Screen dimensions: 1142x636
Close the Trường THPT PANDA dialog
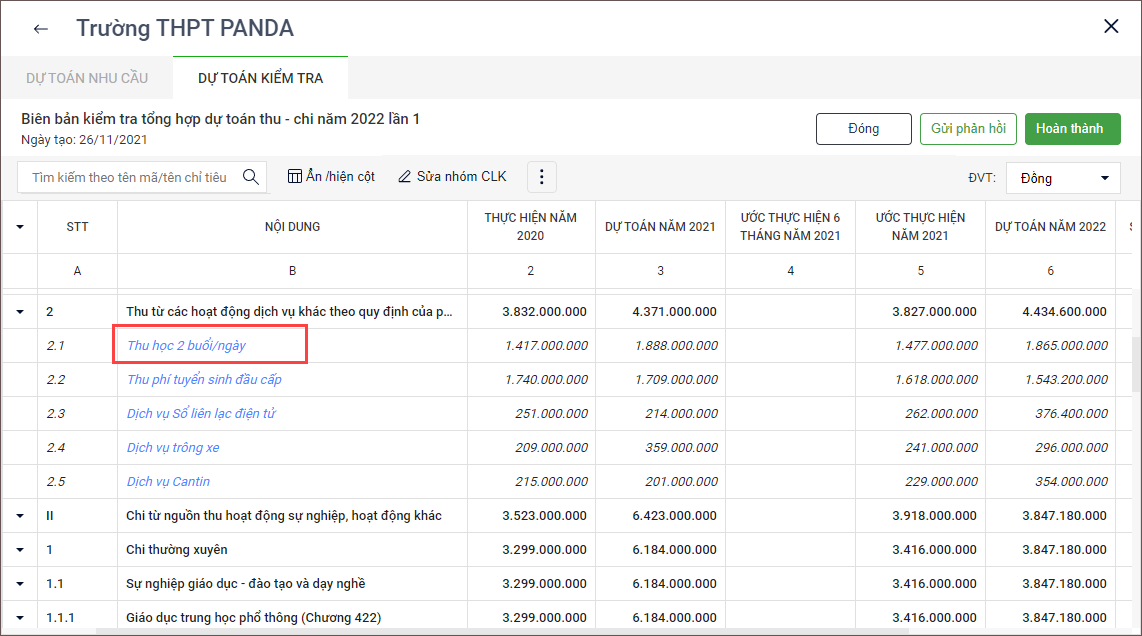click(1111, 27)
